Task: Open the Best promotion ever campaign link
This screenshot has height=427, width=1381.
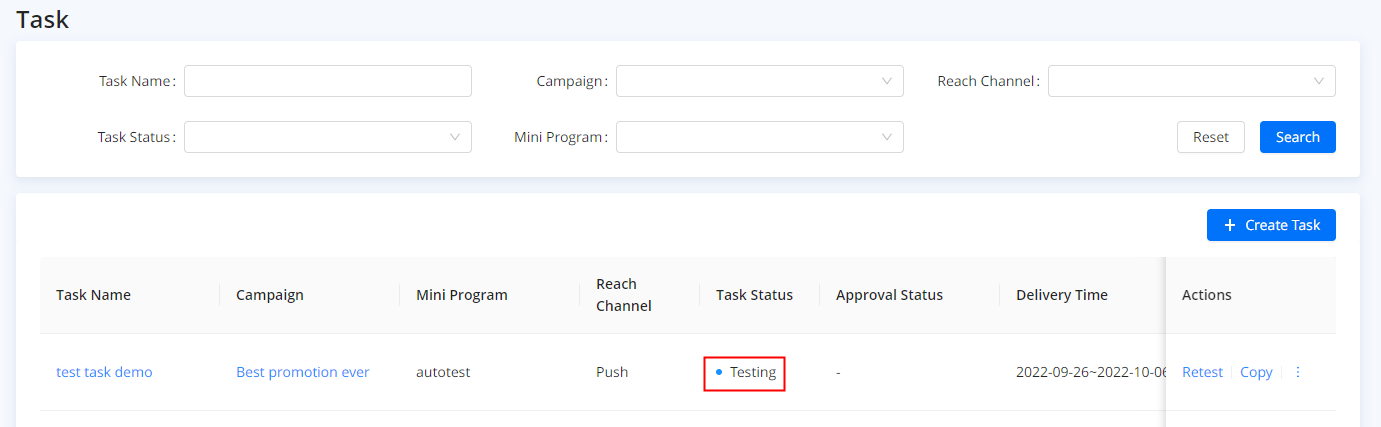Action: (x=302, y=372)
